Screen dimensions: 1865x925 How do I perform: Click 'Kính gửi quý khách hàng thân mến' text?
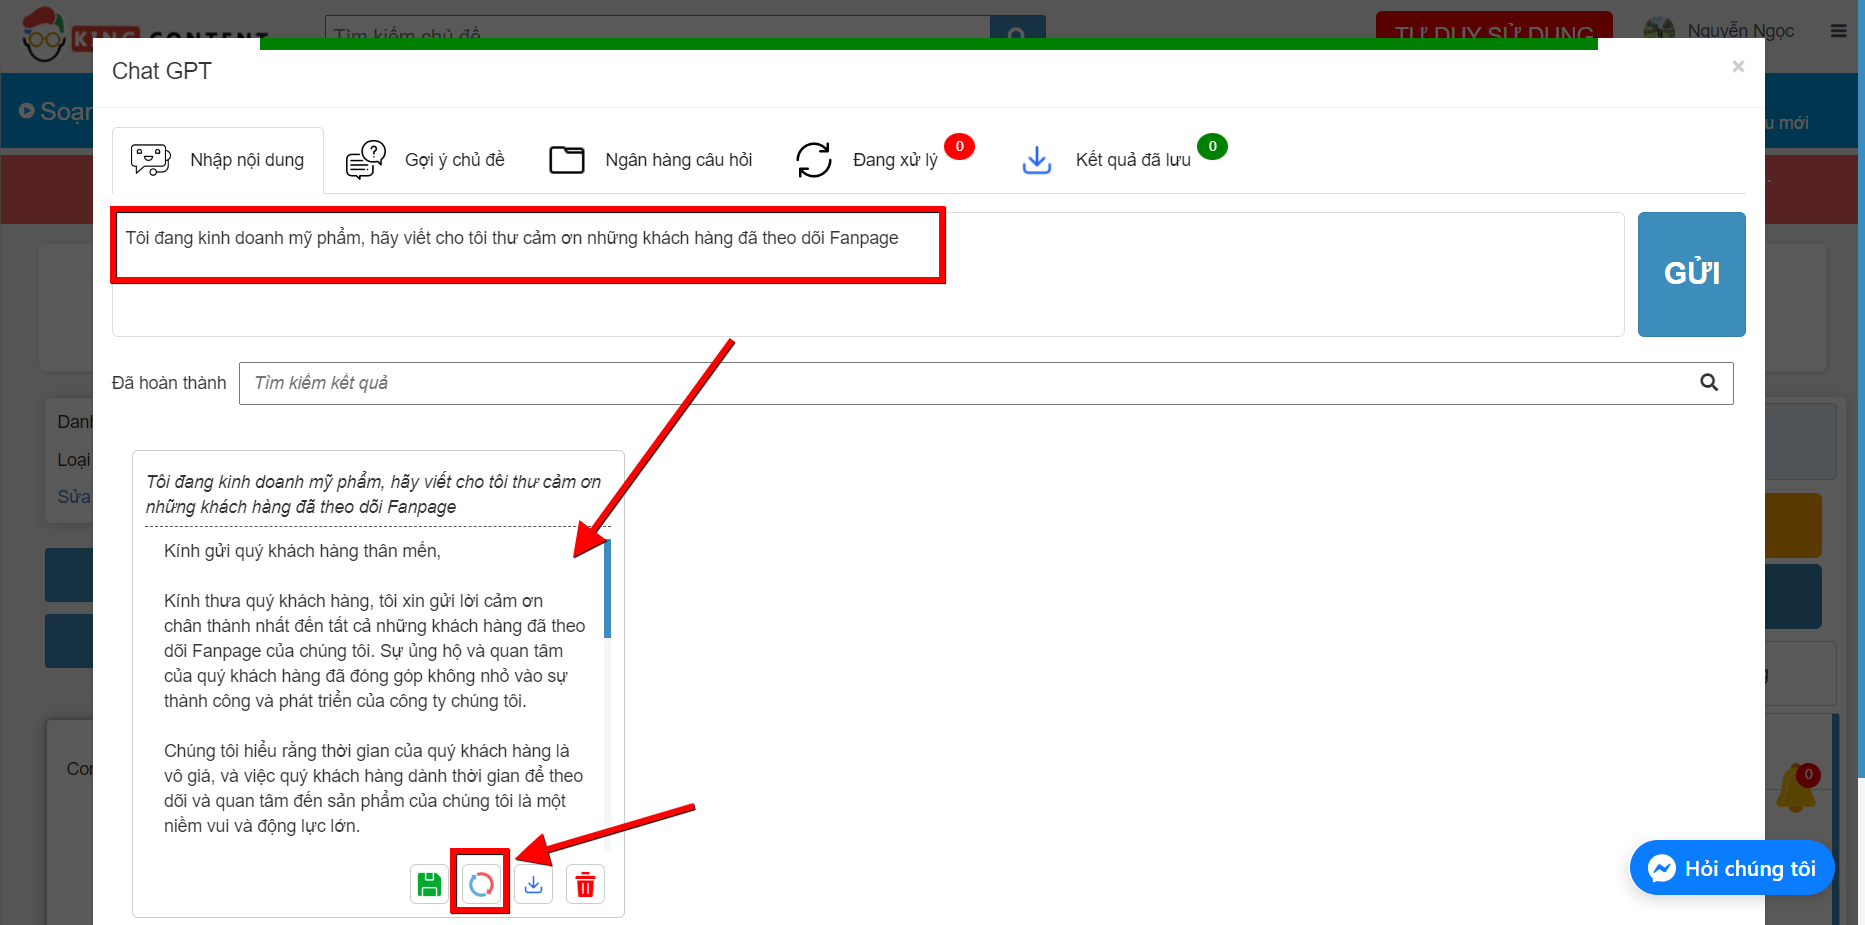click(302, 551)
